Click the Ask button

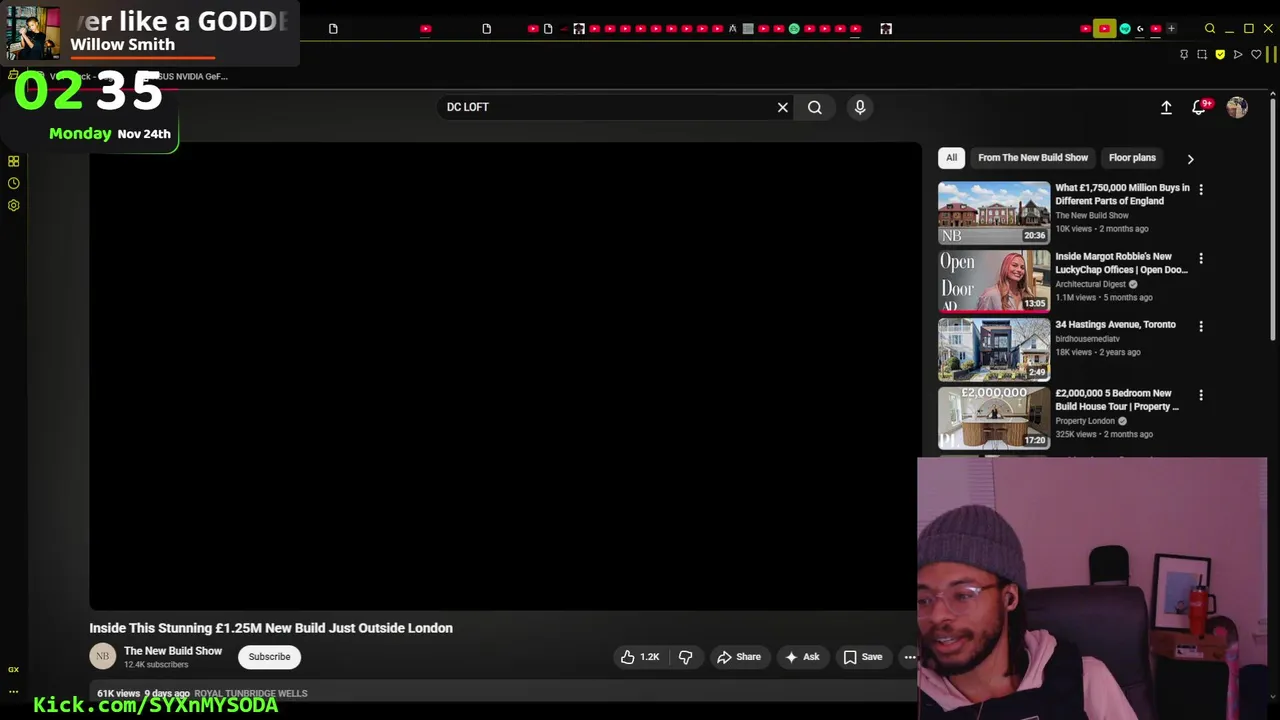click(x=802, y=657)
